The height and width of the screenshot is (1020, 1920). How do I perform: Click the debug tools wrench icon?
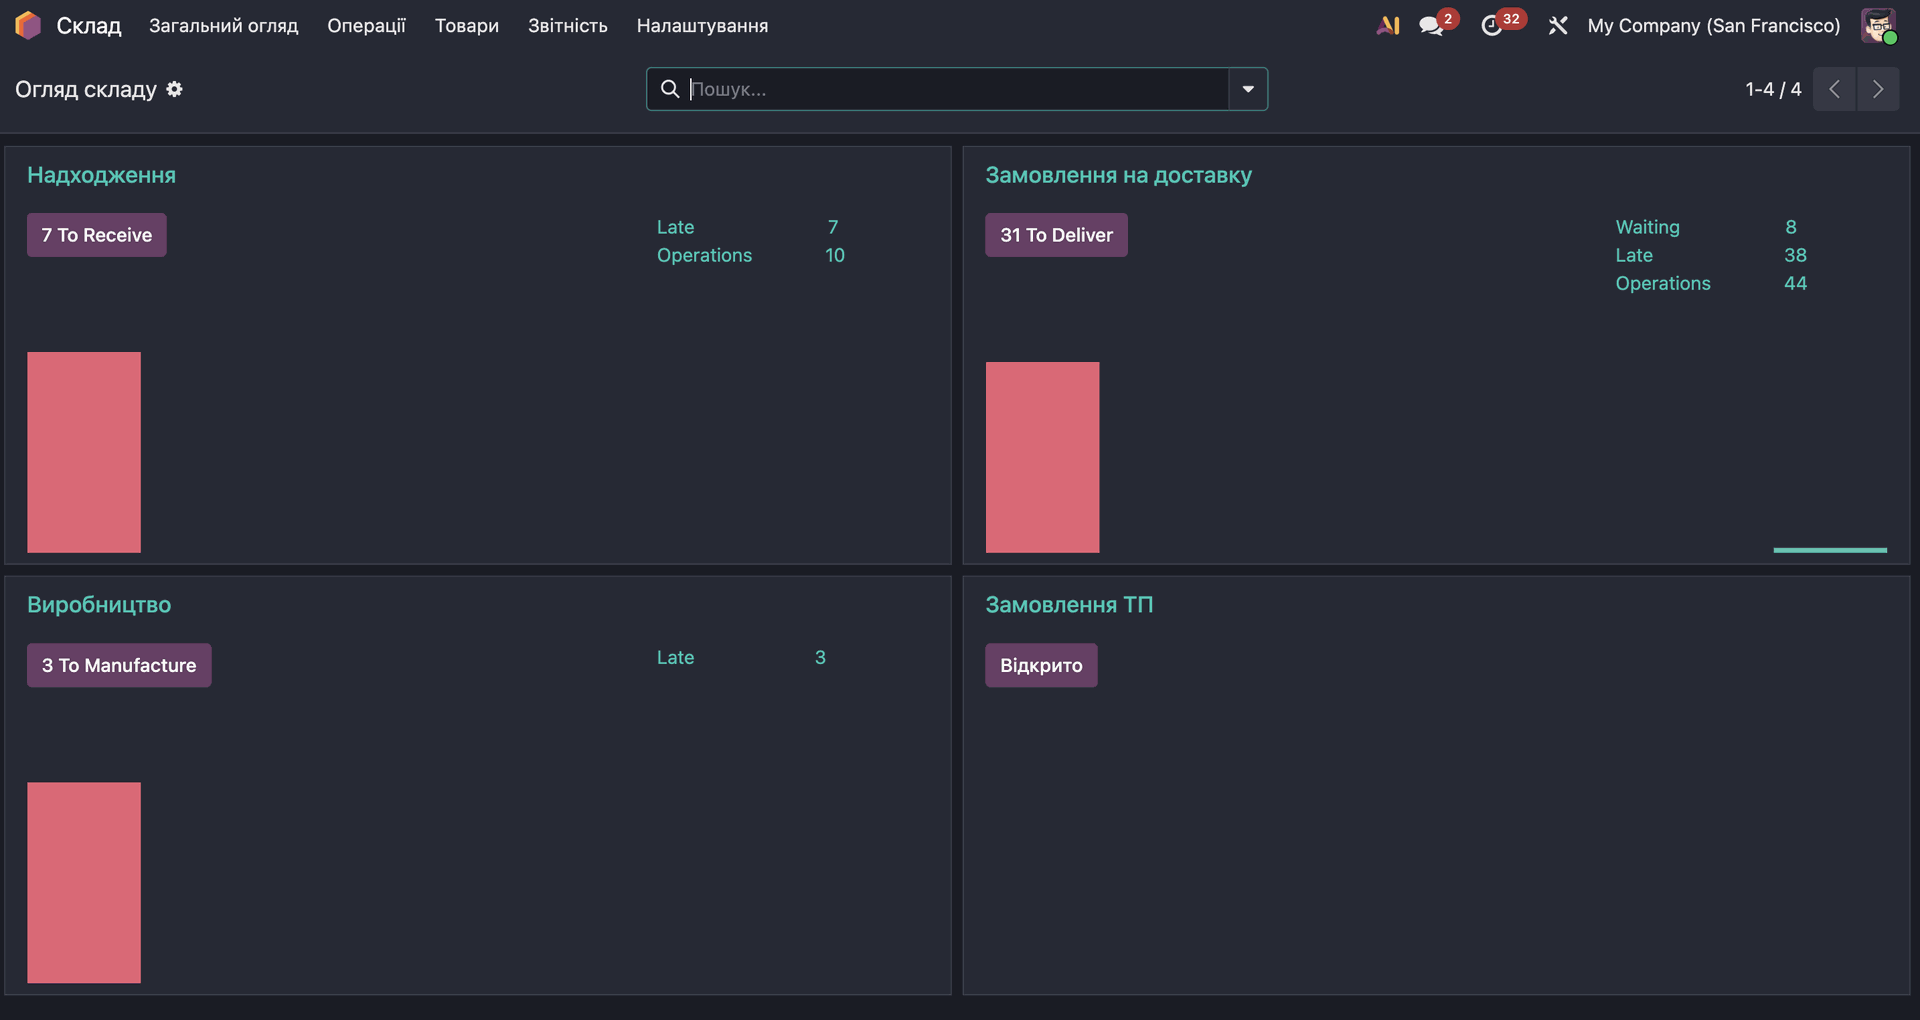point(1557,26)
